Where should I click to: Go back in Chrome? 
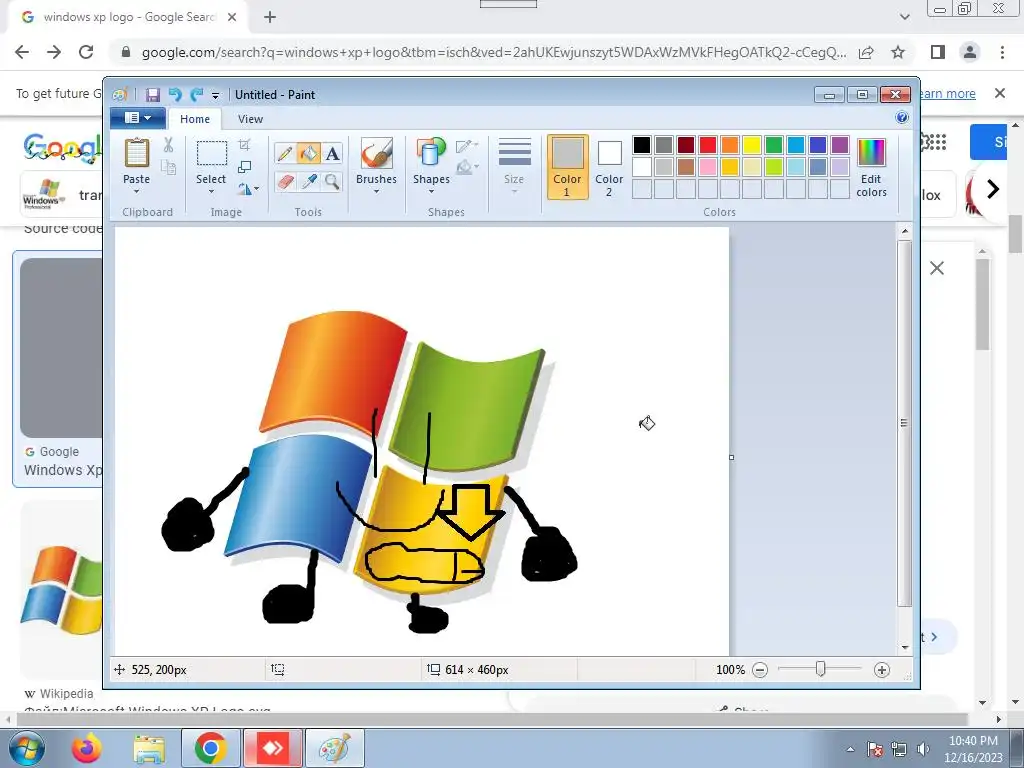coord(22,52)
